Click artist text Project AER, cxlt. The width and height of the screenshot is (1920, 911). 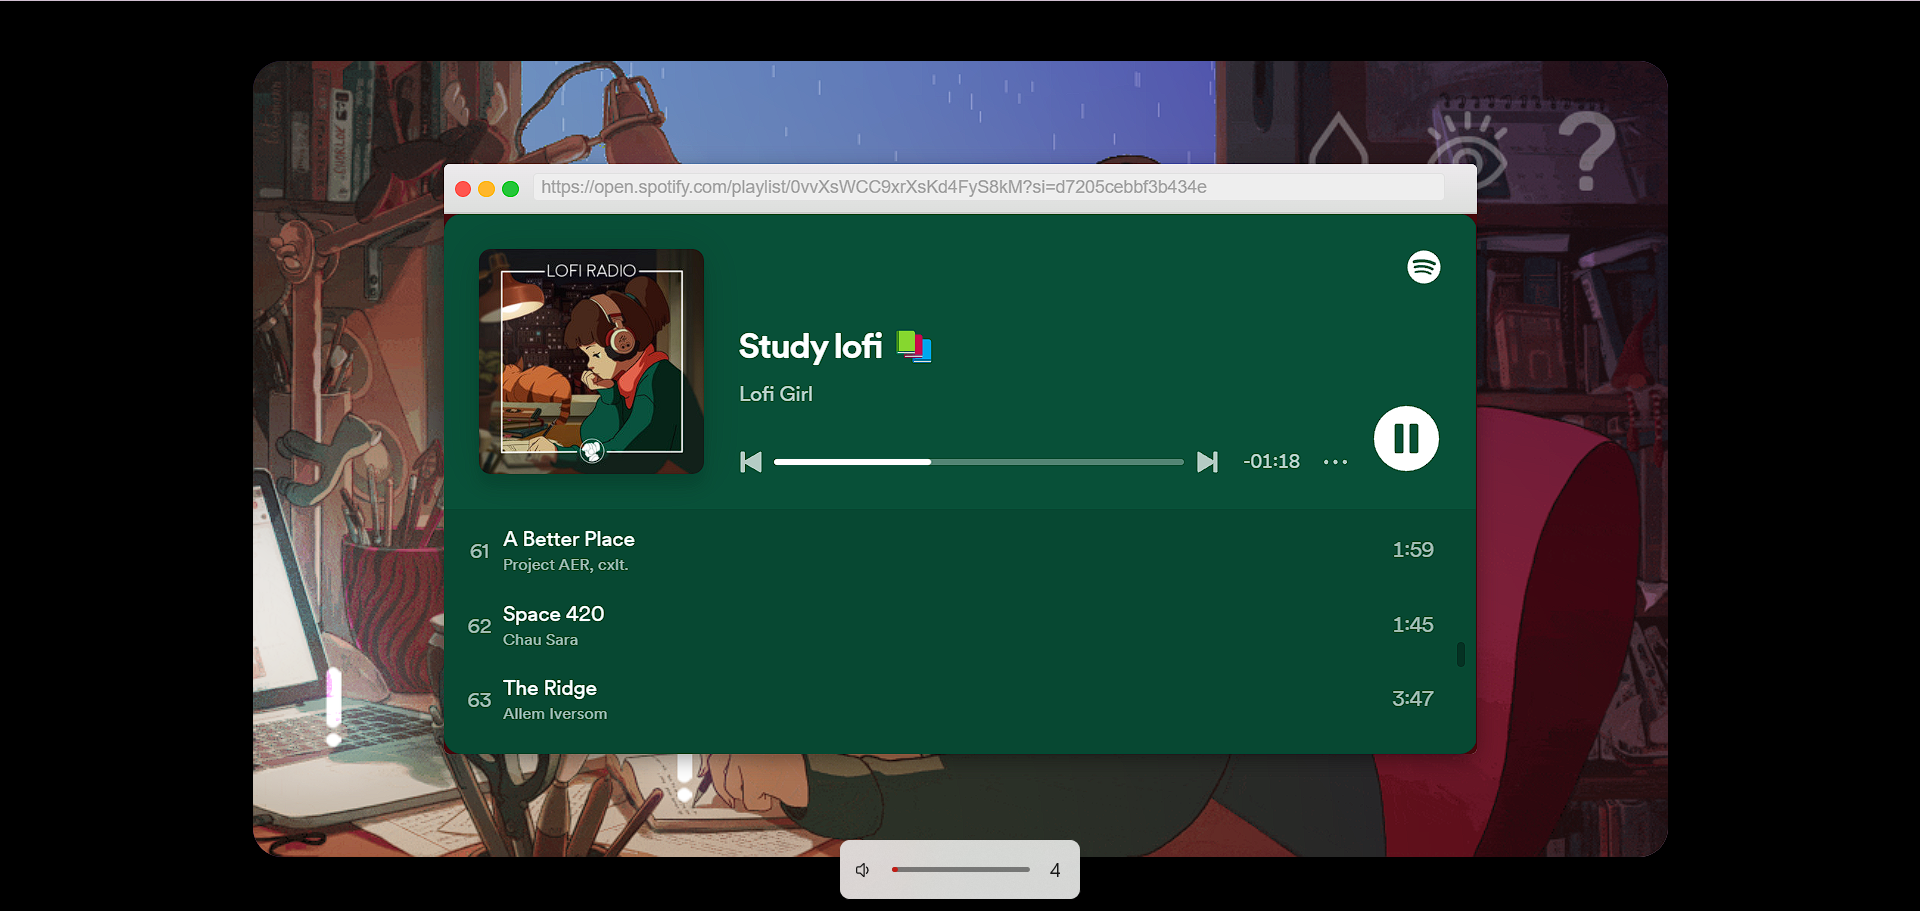coord(566,565)
